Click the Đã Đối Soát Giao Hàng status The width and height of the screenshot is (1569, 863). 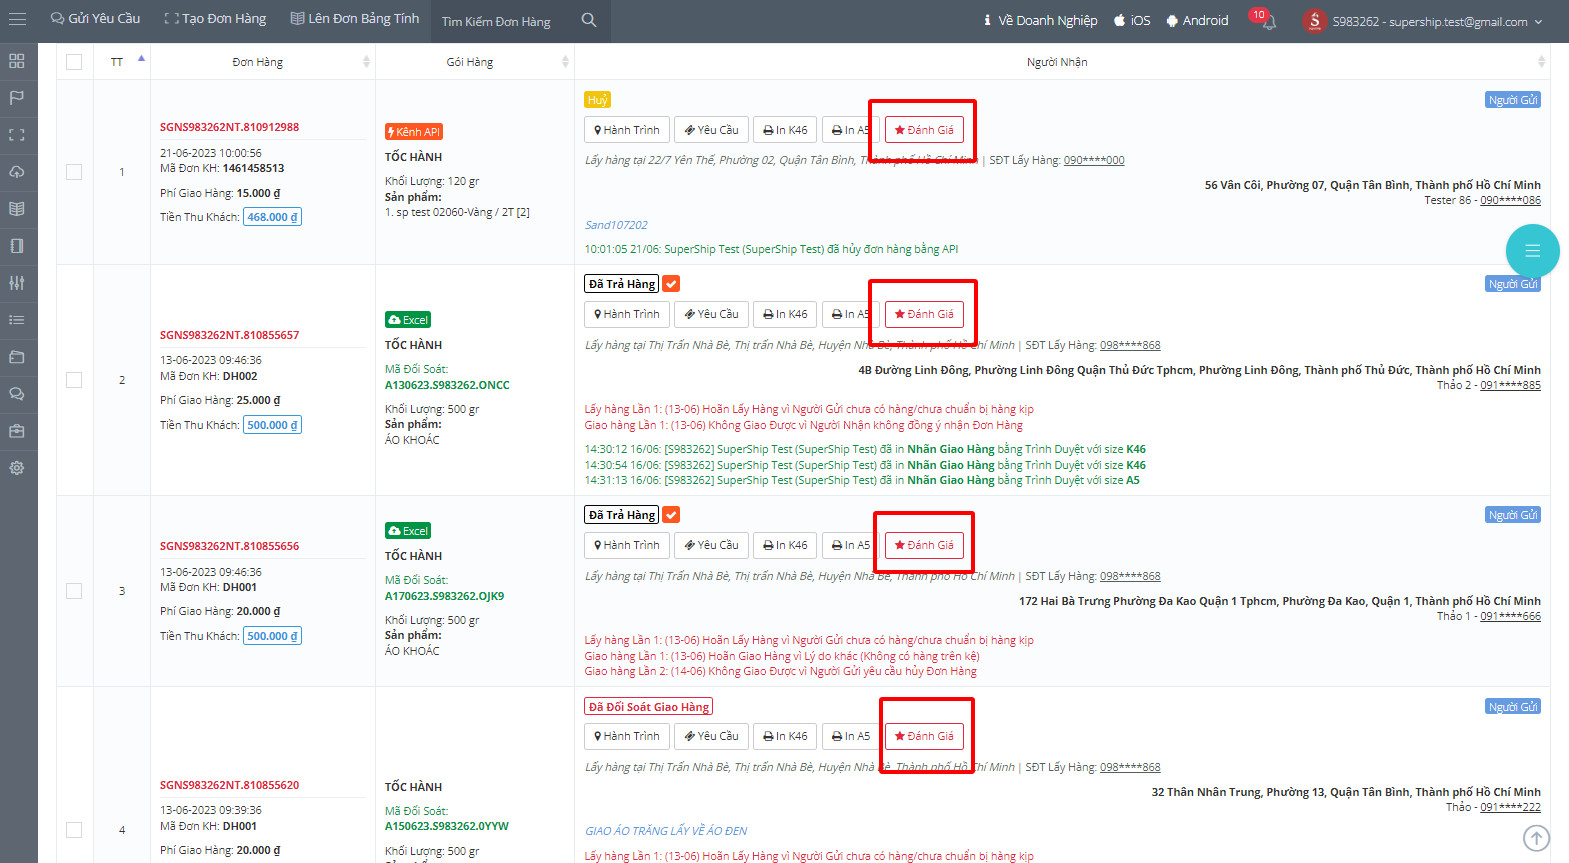point(648,707)
